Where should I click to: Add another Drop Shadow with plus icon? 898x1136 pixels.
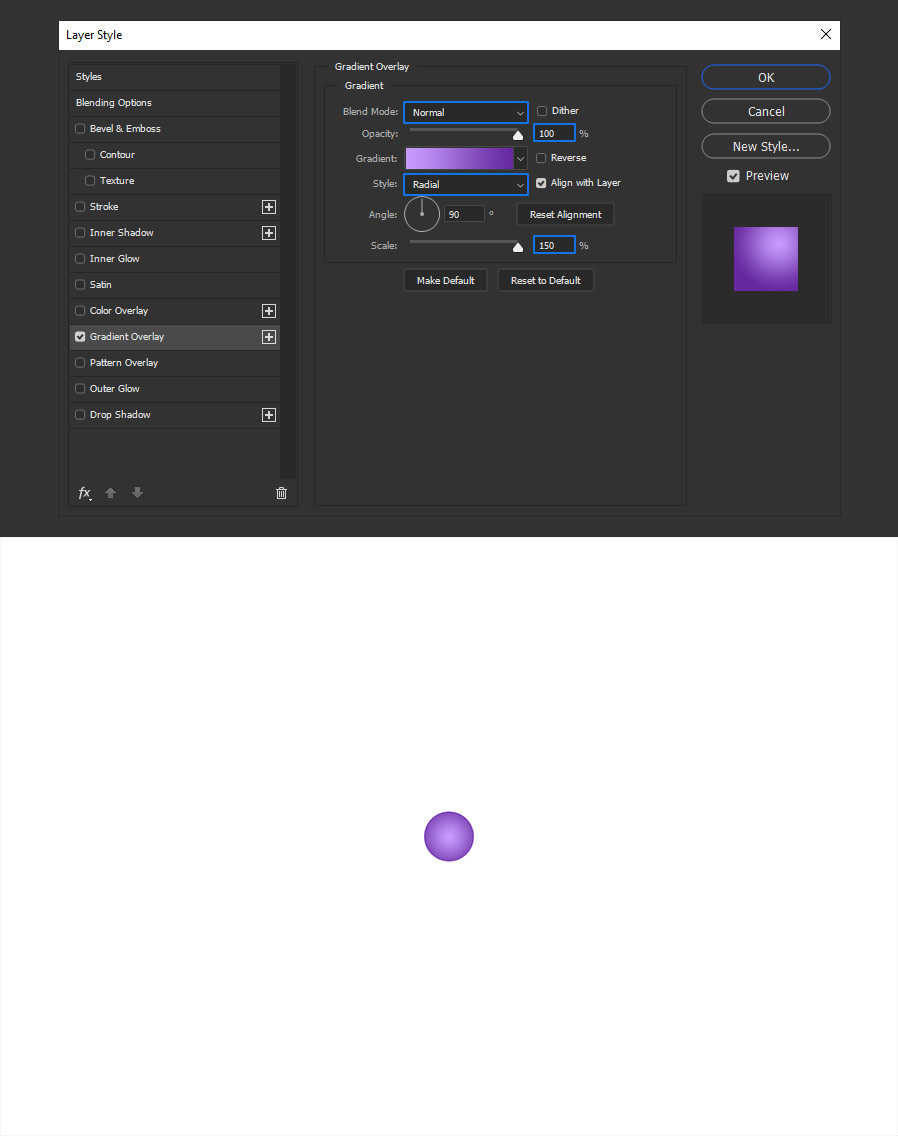269,415
